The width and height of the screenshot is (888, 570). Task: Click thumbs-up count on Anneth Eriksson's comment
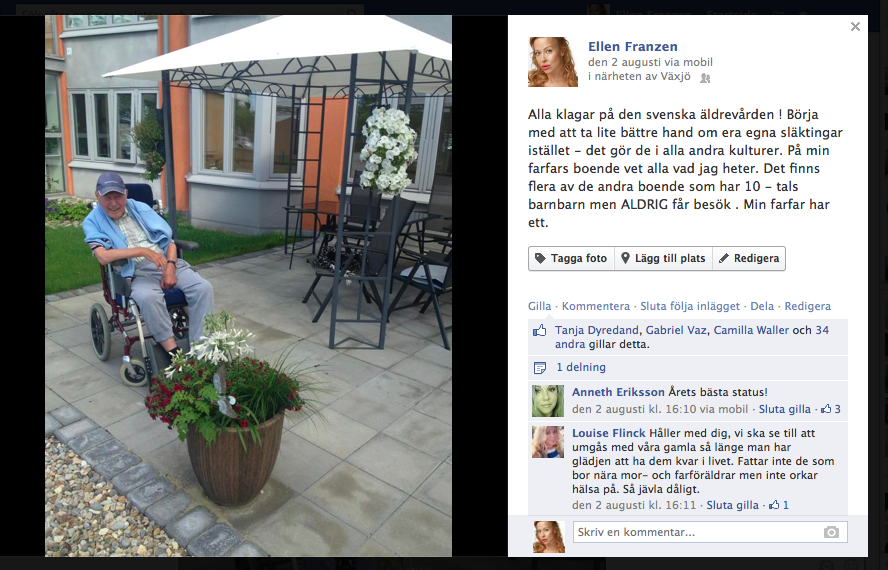click(x=831, y=409)
